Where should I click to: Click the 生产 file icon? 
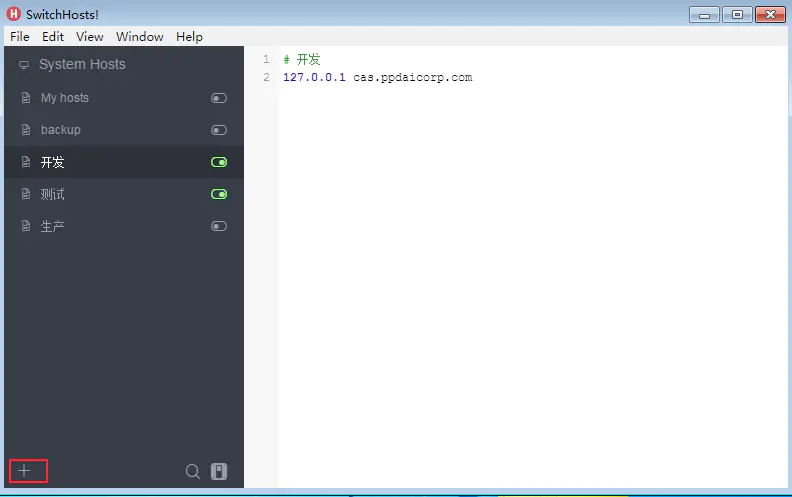point(26,226)
